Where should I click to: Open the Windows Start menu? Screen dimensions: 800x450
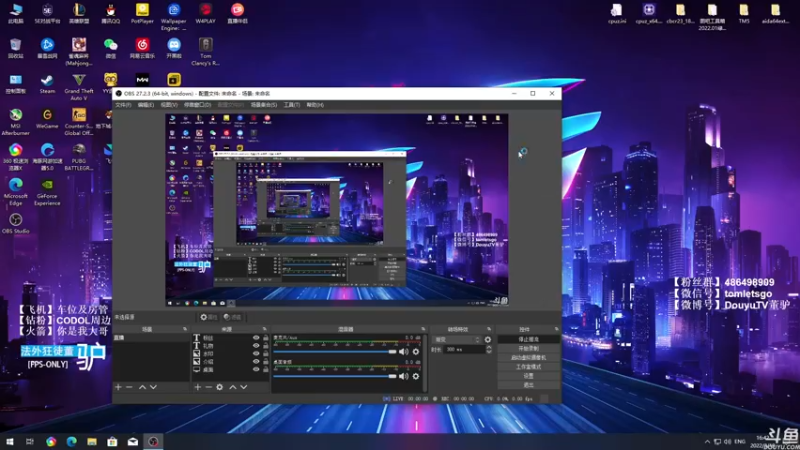coord(10,442)
